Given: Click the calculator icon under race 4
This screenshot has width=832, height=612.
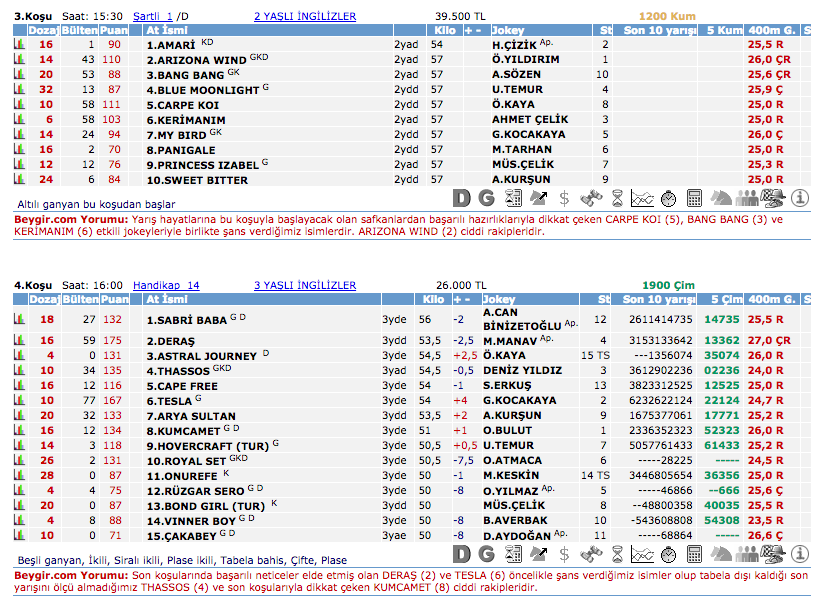Looking at the screenshot, I should [694, 554].
